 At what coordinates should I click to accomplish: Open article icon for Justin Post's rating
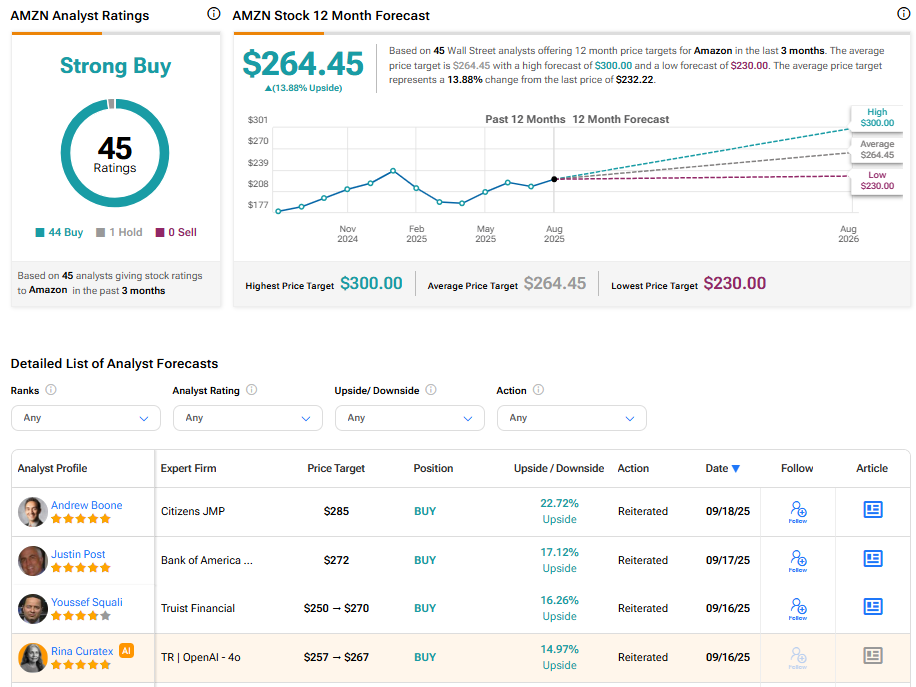pyautogui.click(x=872, y=559)
